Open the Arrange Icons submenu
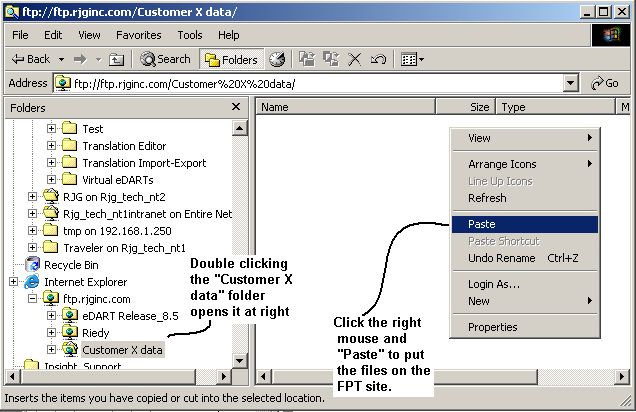The height and width of the screenshot is (412, 636). (525, 164)
